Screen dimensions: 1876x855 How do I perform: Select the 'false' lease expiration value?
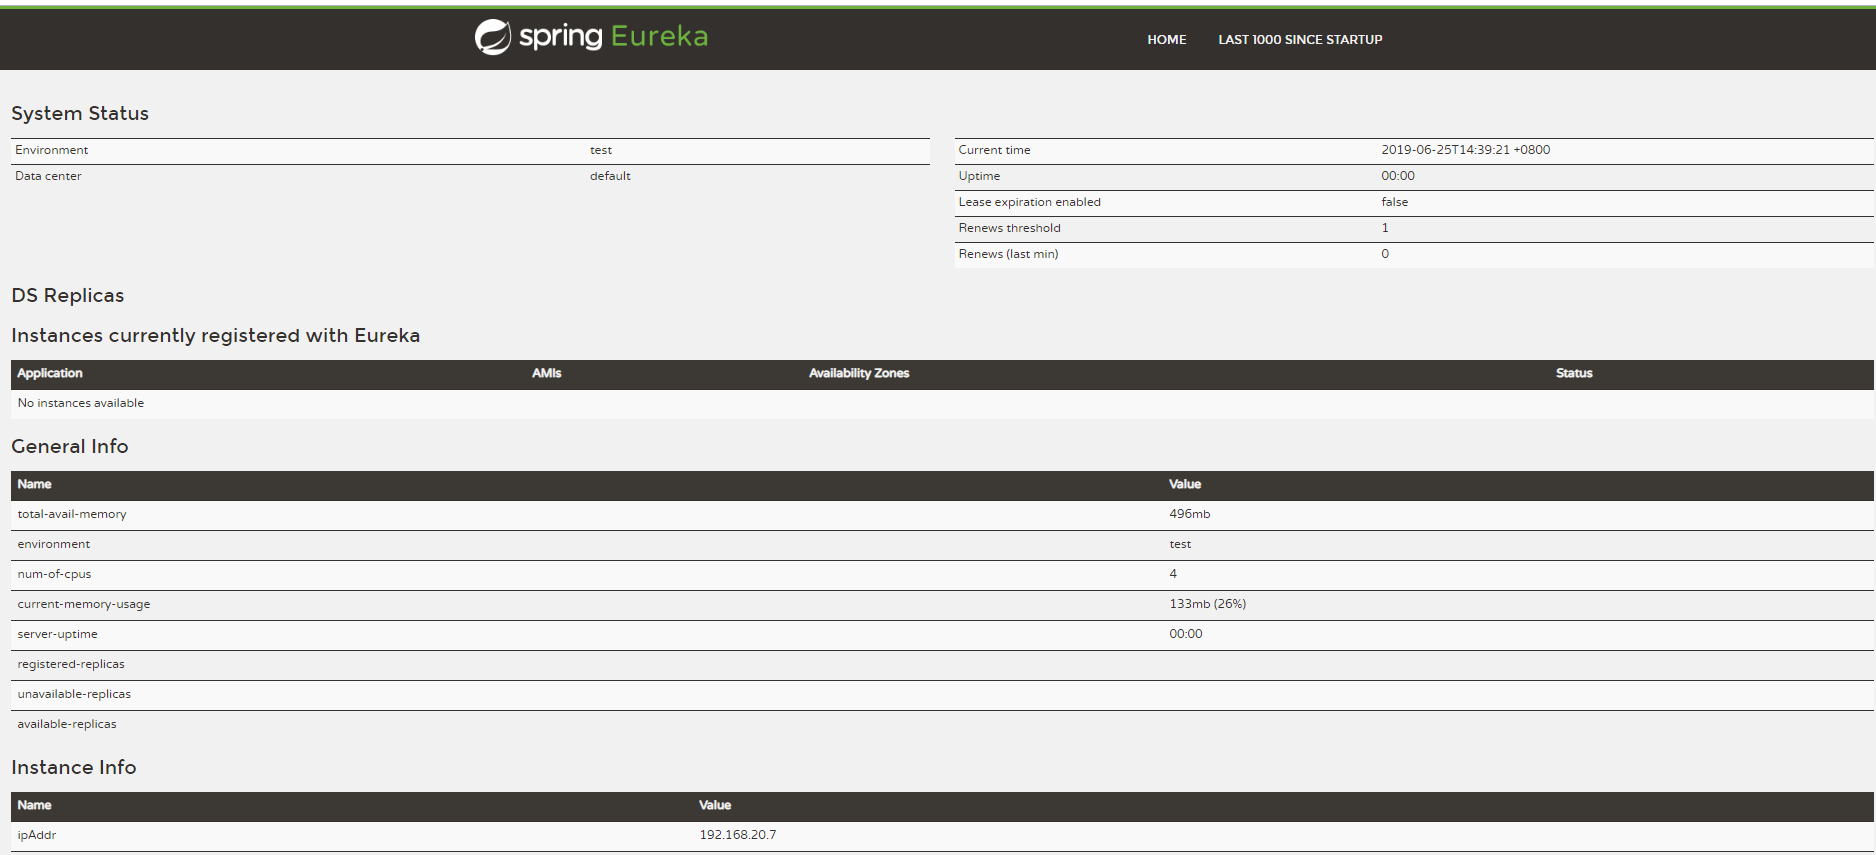(1394, 202)
